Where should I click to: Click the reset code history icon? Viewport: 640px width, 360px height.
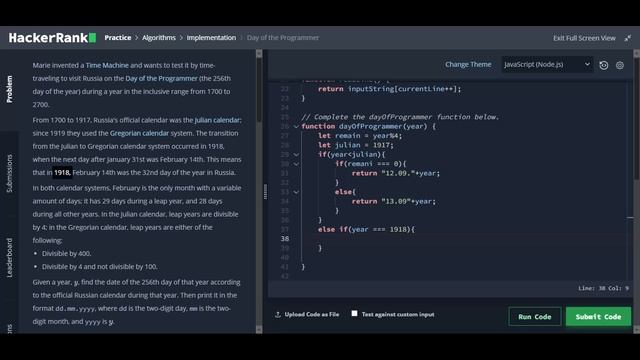point(604,65)
